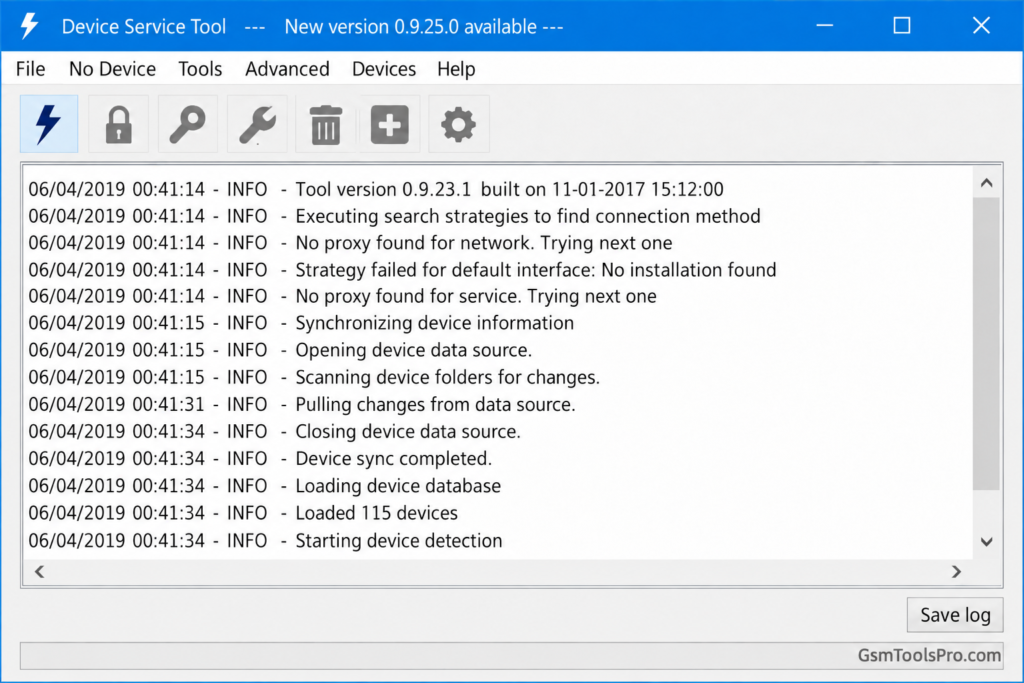
Task: Select 'Pulling changes from data source.' line
Action: tap(302, 404)
